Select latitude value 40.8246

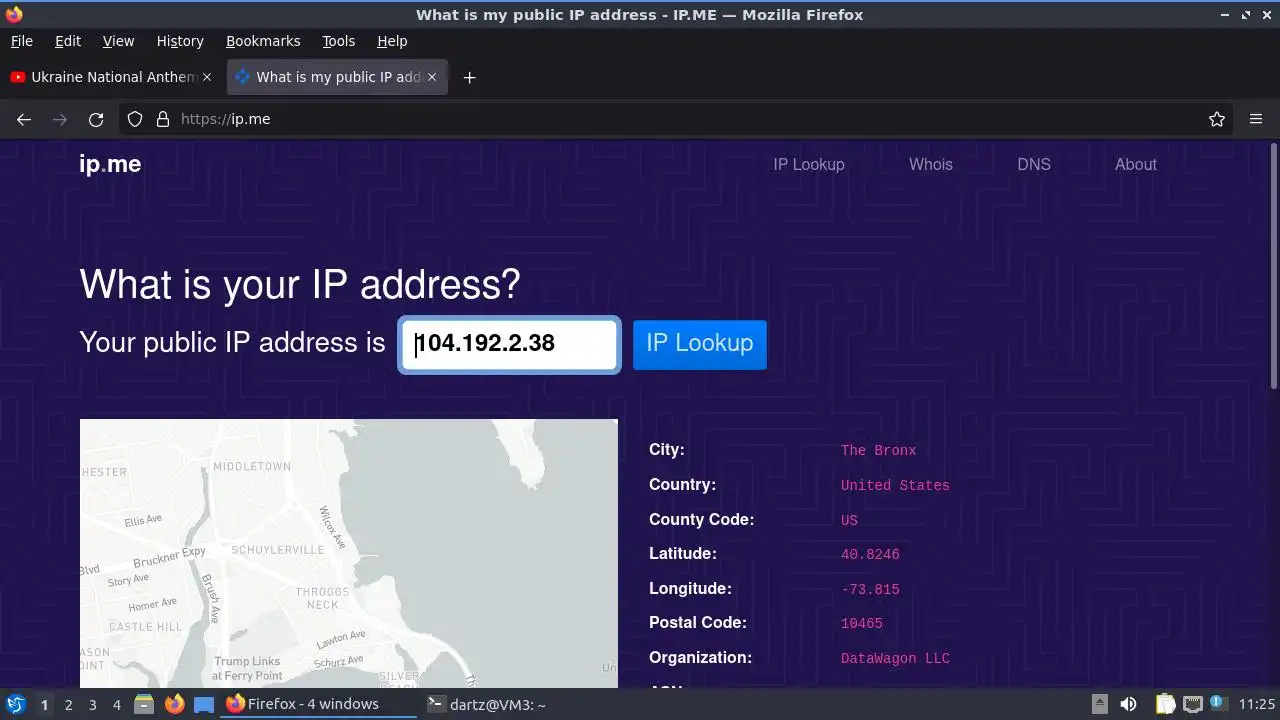pyautogui.click(x=870, y=554)
